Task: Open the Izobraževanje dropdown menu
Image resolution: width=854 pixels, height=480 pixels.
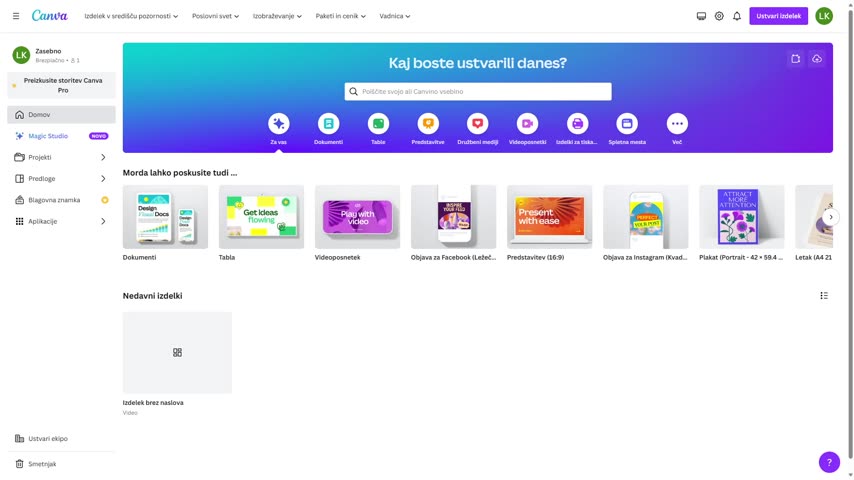Action: [x=277, y=16]
